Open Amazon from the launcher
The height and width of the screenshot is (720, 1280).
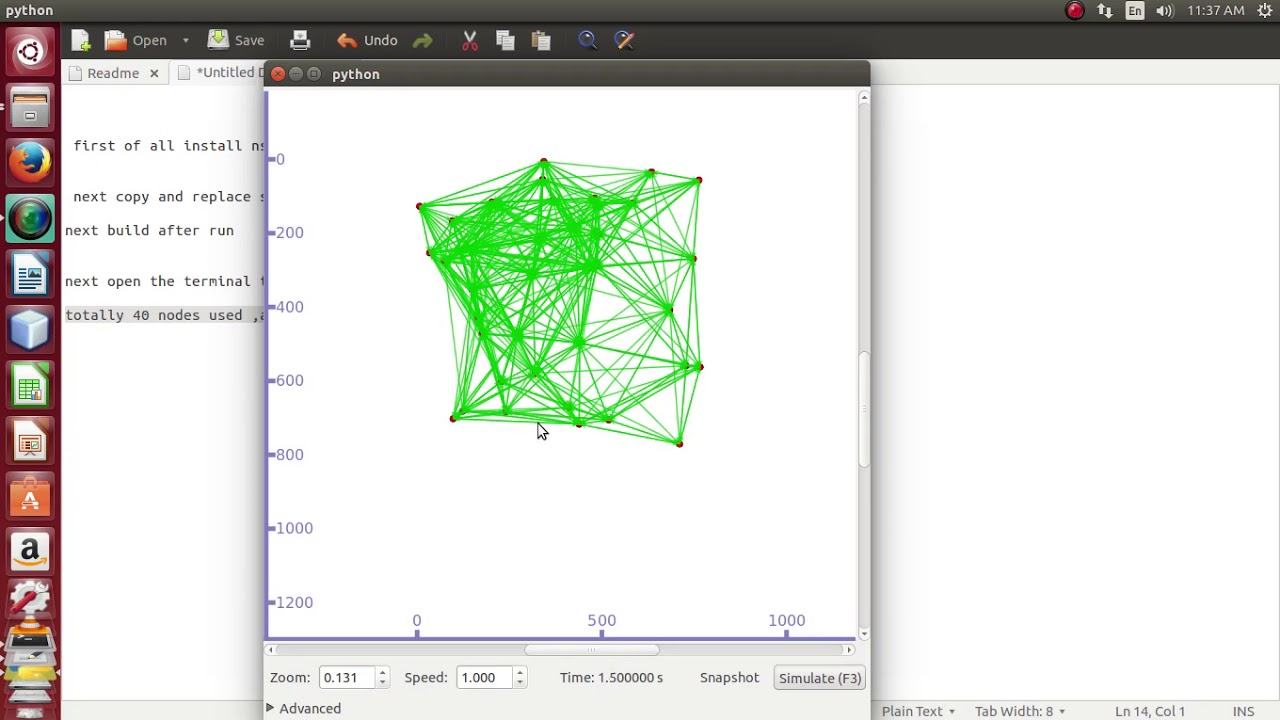pos(30,552)
